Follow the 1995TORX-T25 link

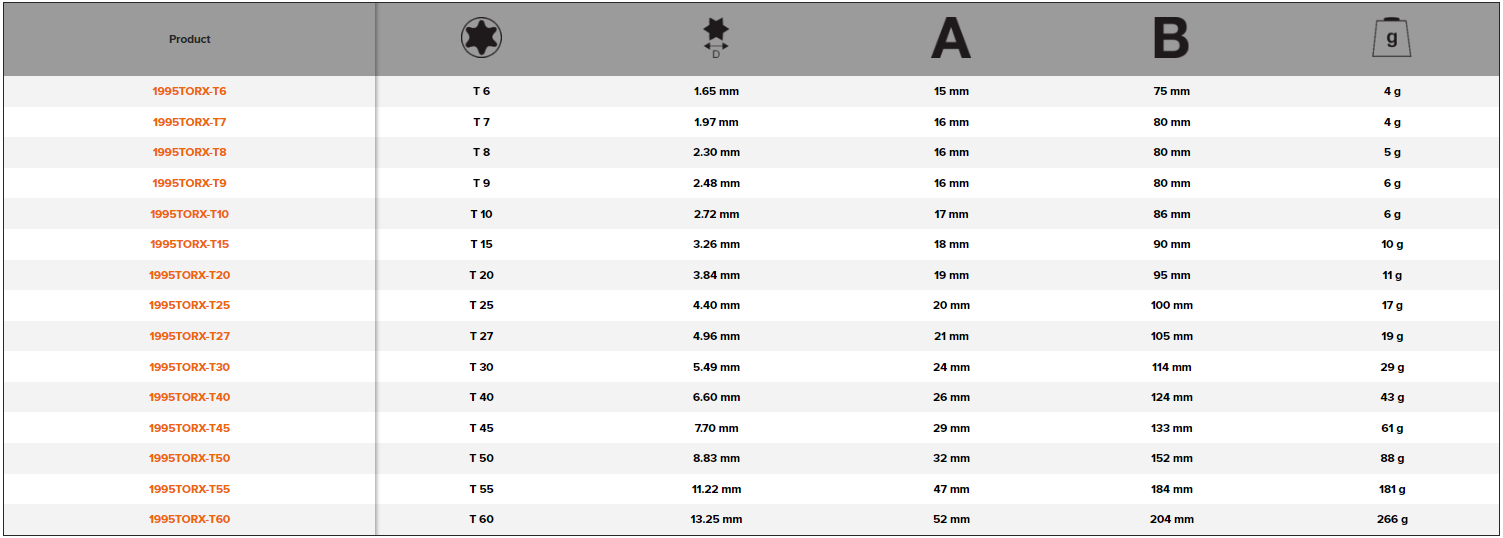190,305
